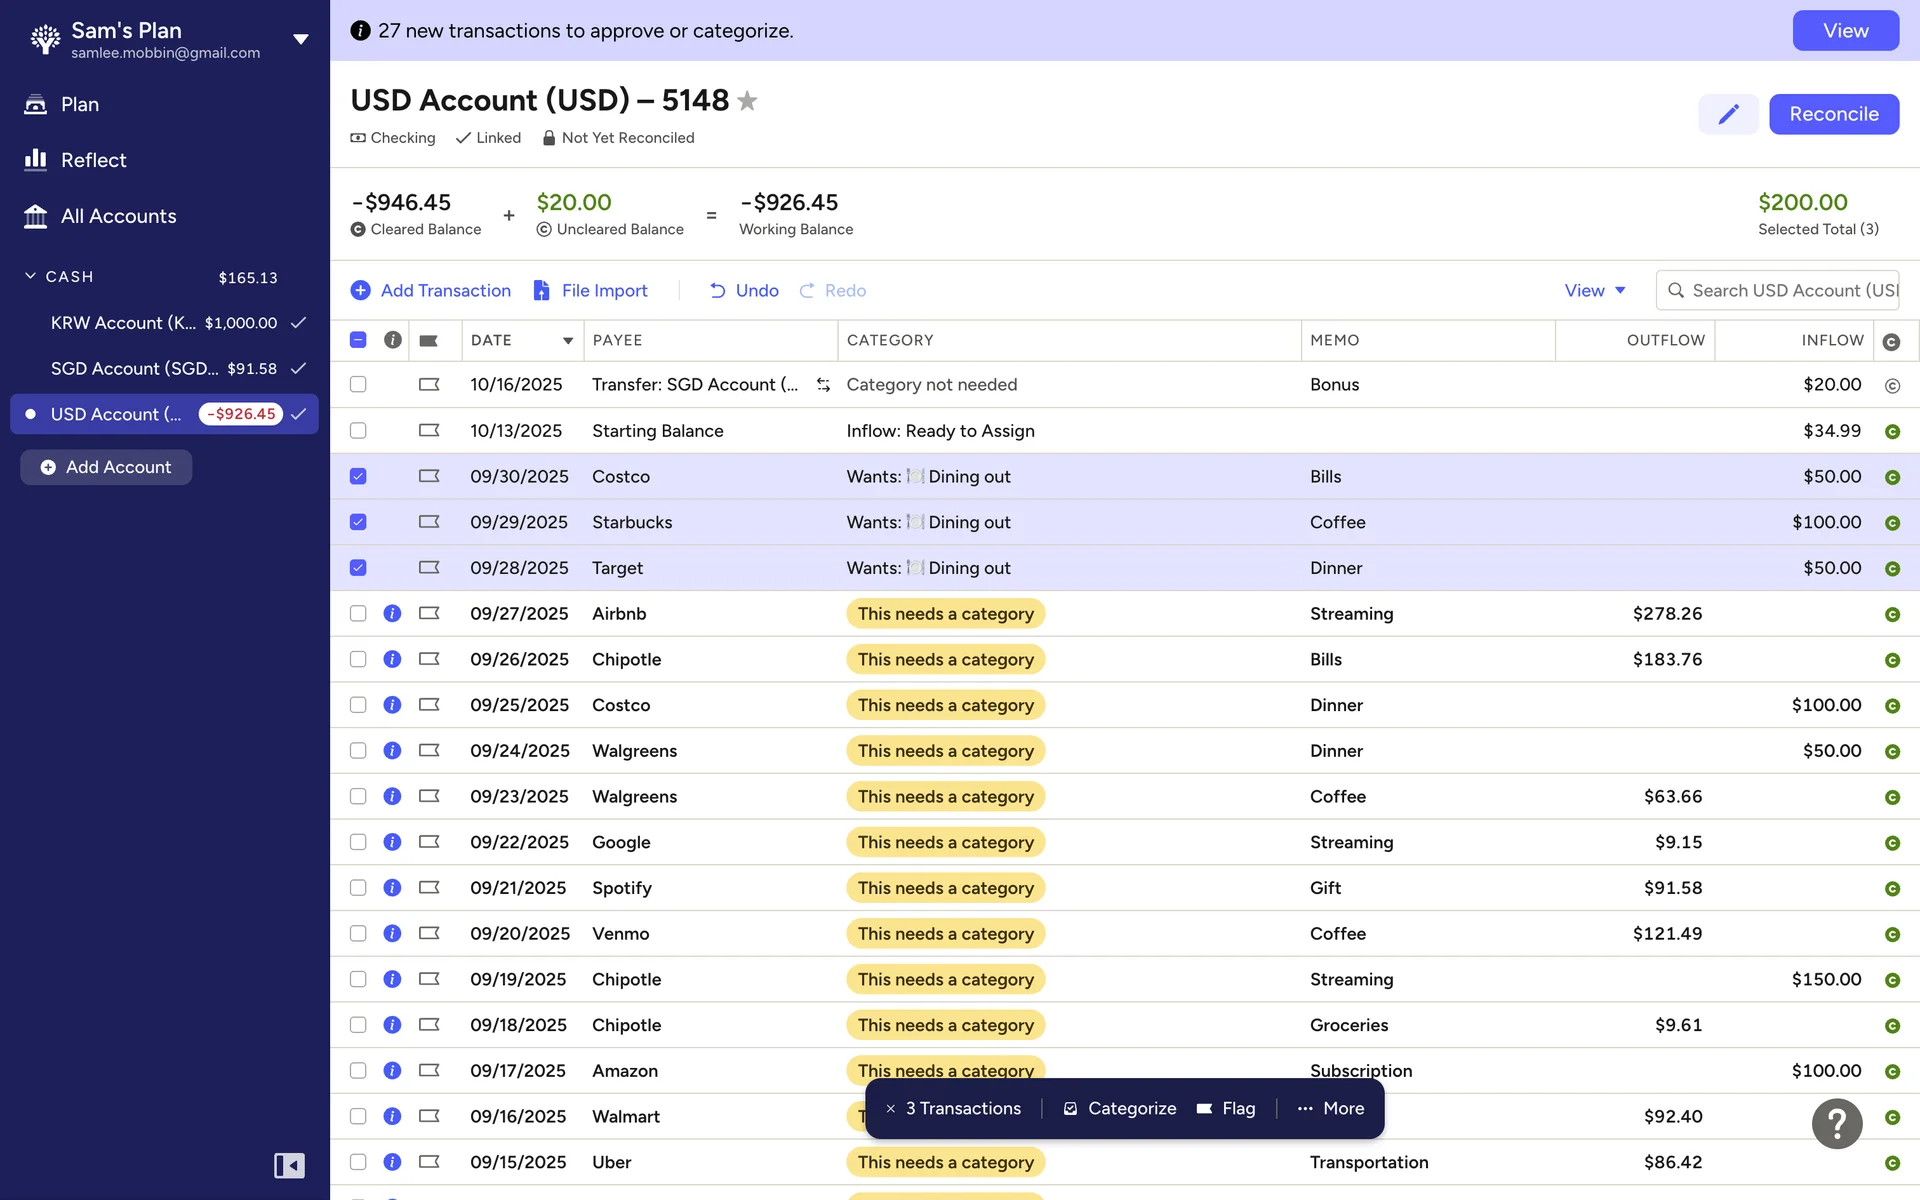1920x1200 pixels.
Task: Open the View dropdown above table
Action: point(1595,291)
